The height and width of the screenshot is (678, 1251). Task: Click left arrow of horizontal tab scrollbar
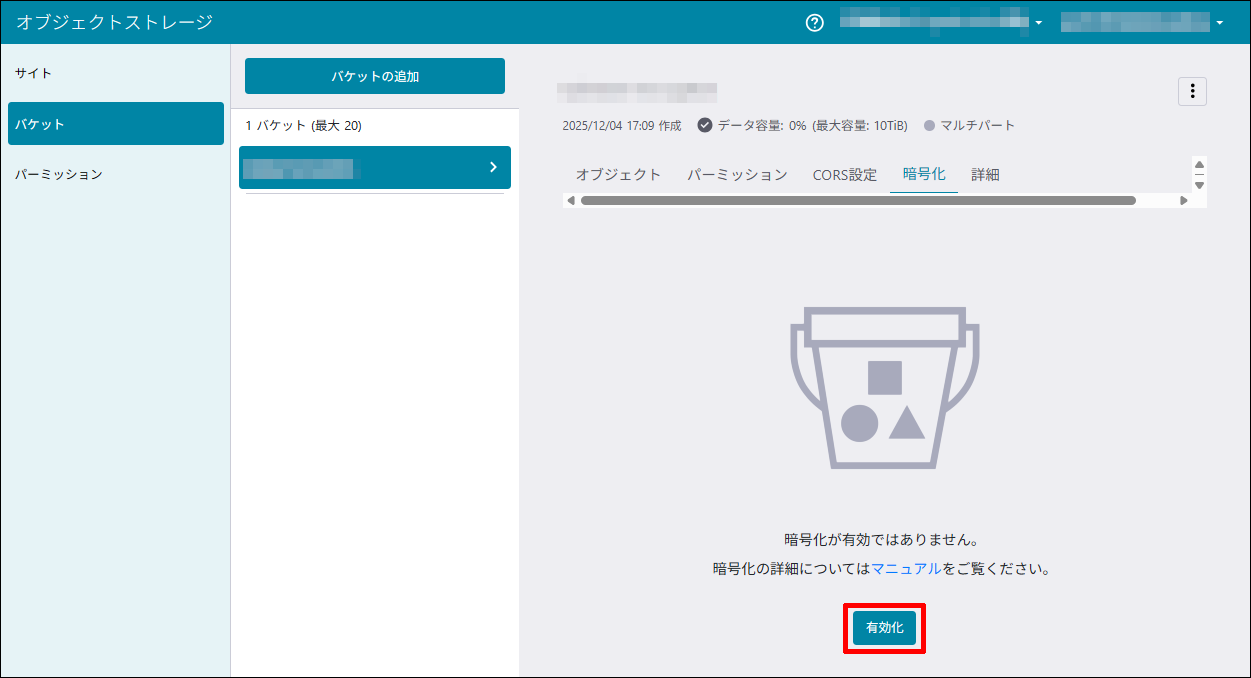pos(571,200)
